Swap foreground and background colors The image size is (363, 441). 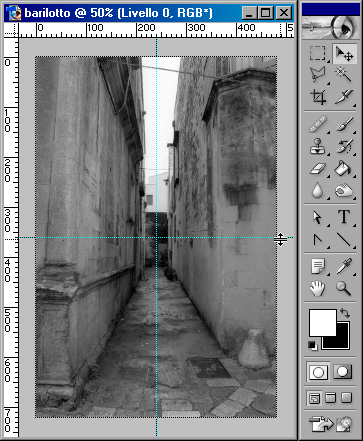click(x=345, y=313)
